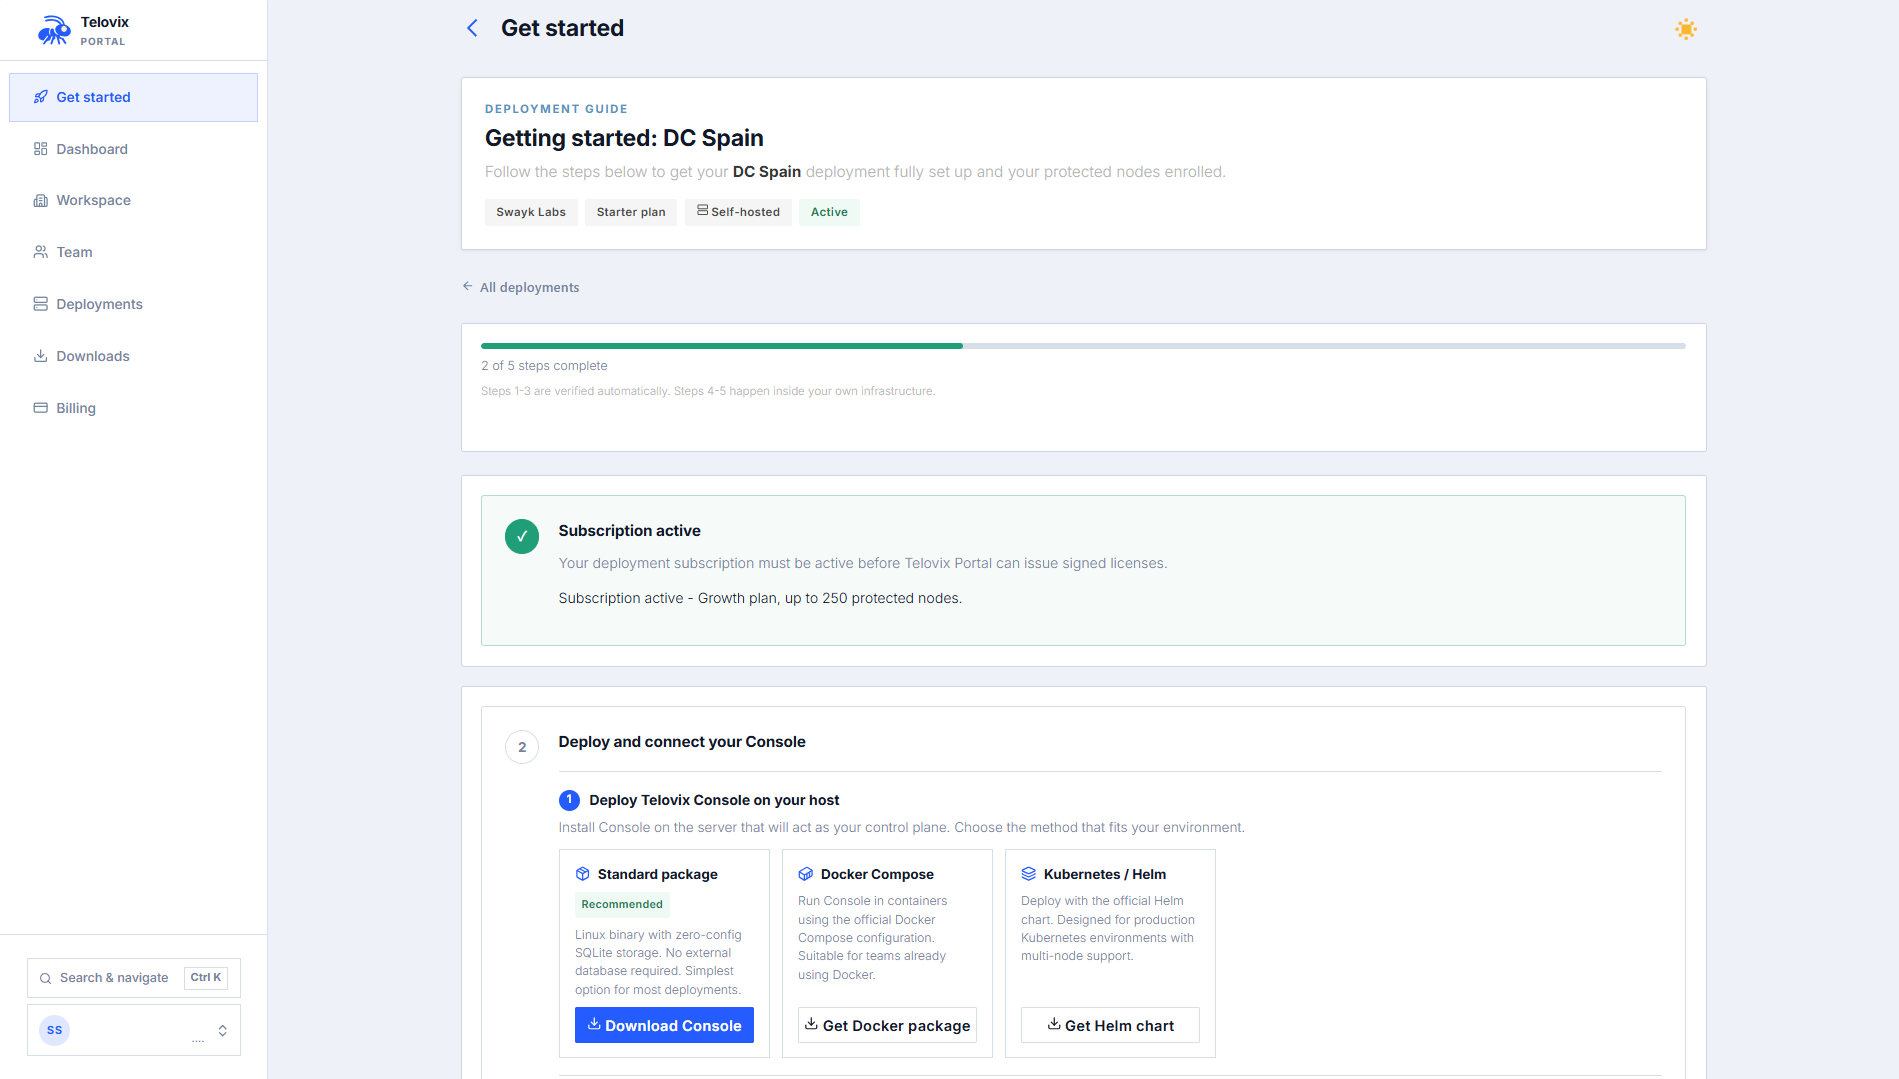
Task: Click the Ctrl K shortcut badge
Action: (206, 978)
